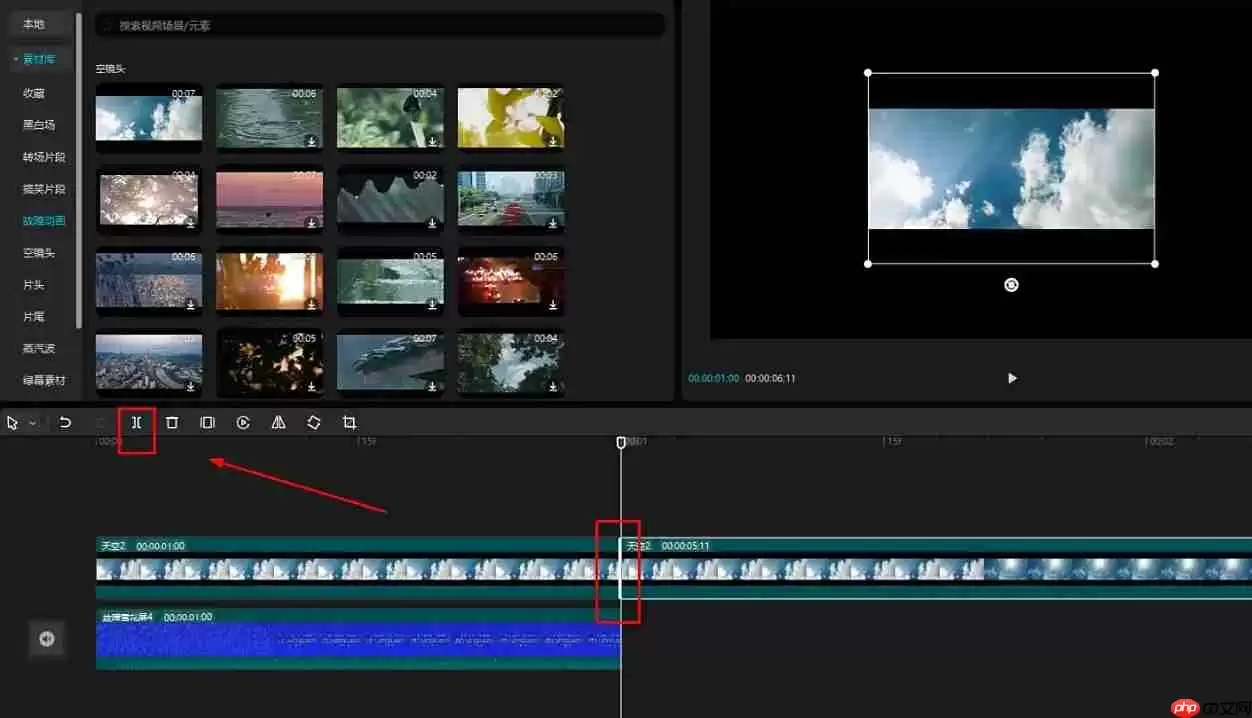Click the Freeze frame icon
This screenshot has height=718, width=1252.
click(x=207, y=422)
